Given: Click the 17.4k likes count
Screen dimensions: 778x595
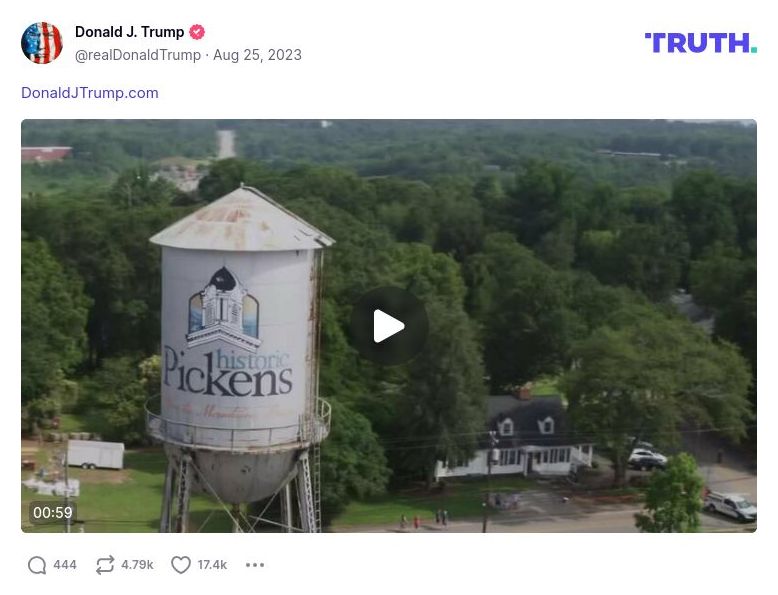Looking at the screenshot, I should (212, 565).
